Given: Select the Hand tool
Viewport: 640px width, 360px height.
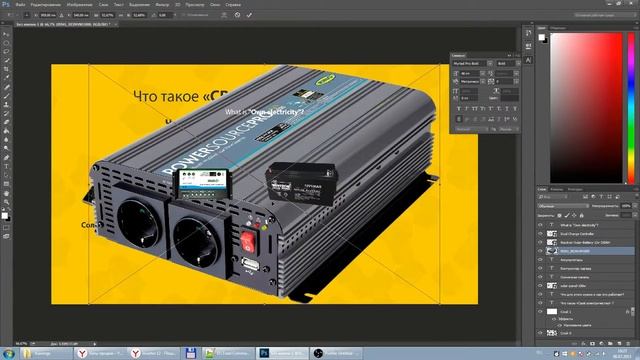Looking at the screenshot, I should (x=6, y=193).
